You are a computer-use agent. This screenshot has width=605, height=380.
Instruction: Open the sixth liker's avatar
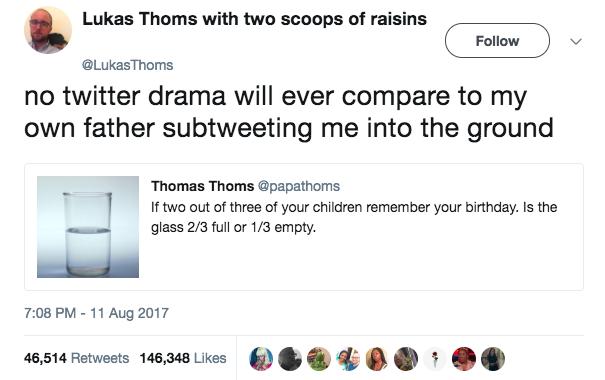pyautogui.click(x=406, y=359)
